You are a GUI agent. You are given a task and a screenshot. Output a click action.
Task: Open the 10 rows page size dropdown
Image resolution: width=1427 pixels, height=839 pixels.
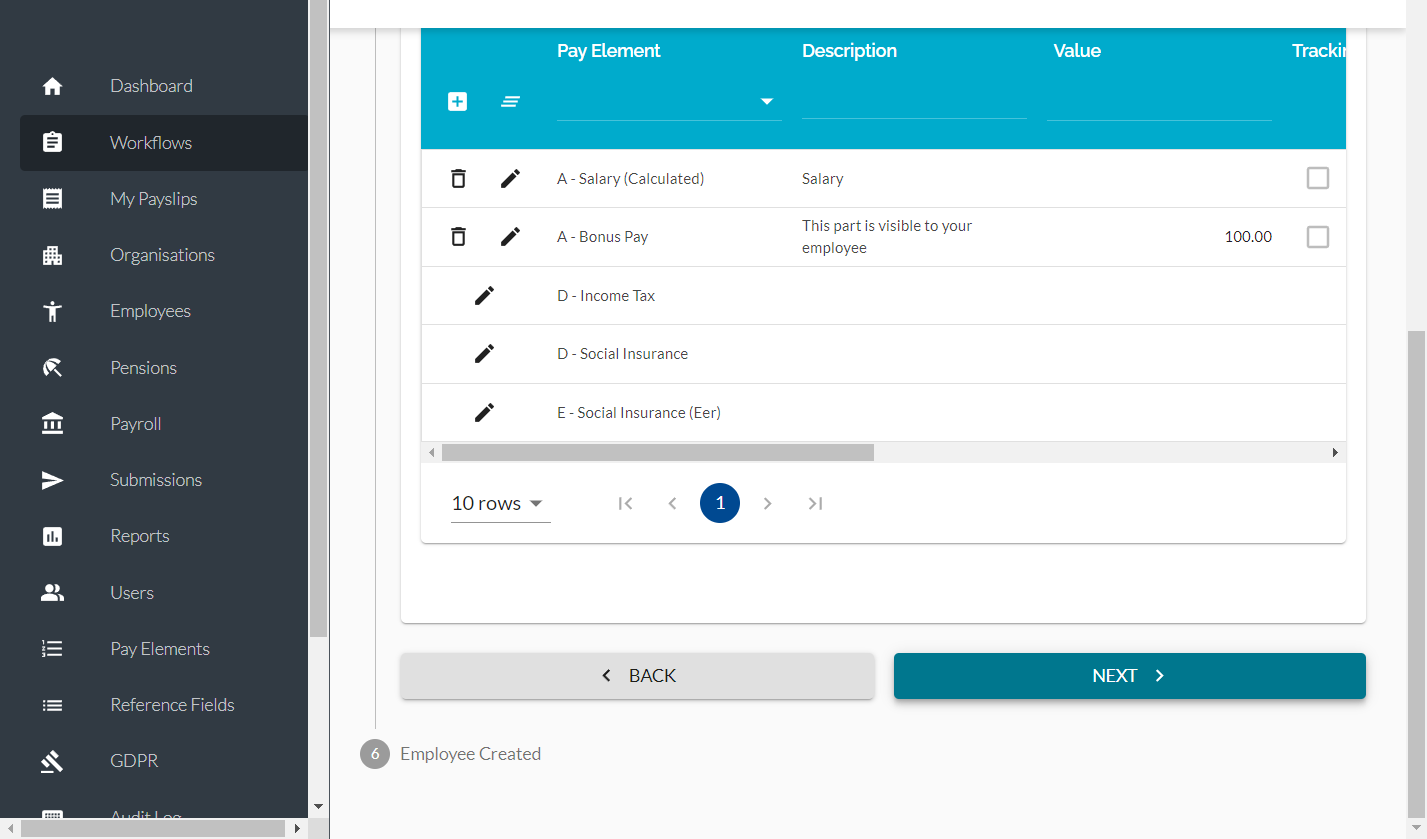point(500,503)
